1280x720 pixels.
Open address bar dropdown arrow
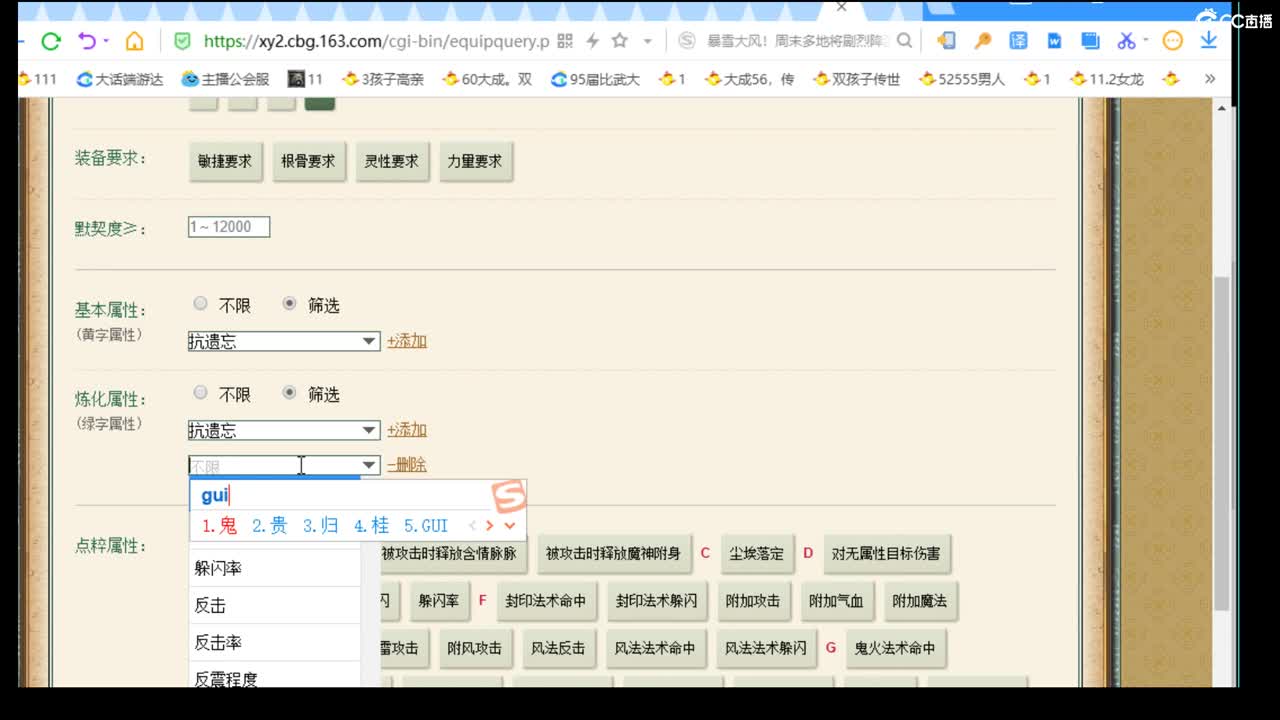[x=647, y=41]
